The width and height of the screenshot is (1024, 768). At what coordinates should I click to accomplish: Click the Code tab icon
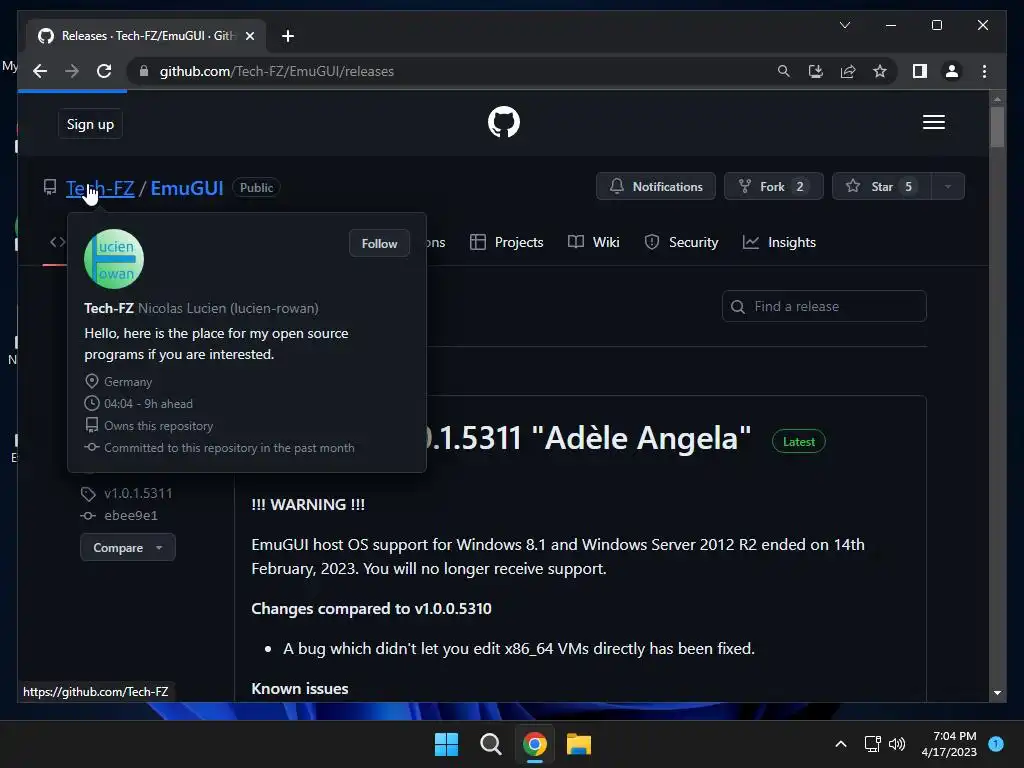[57, 242]
